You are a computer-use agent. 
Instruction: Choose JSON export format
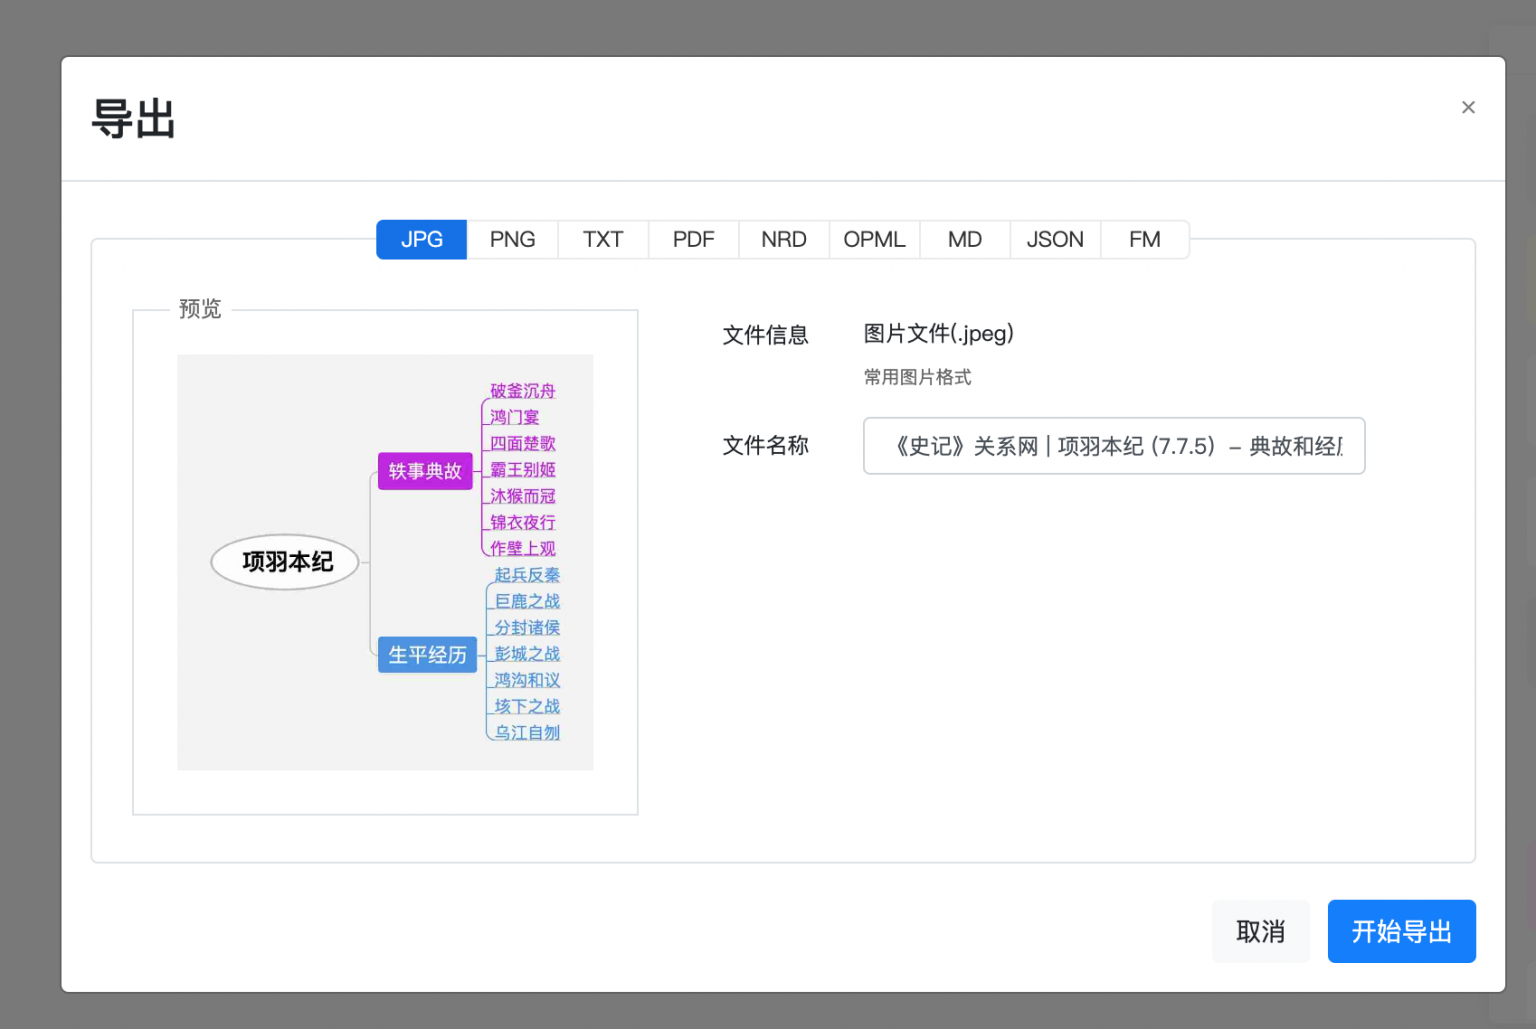point(1055,239)
